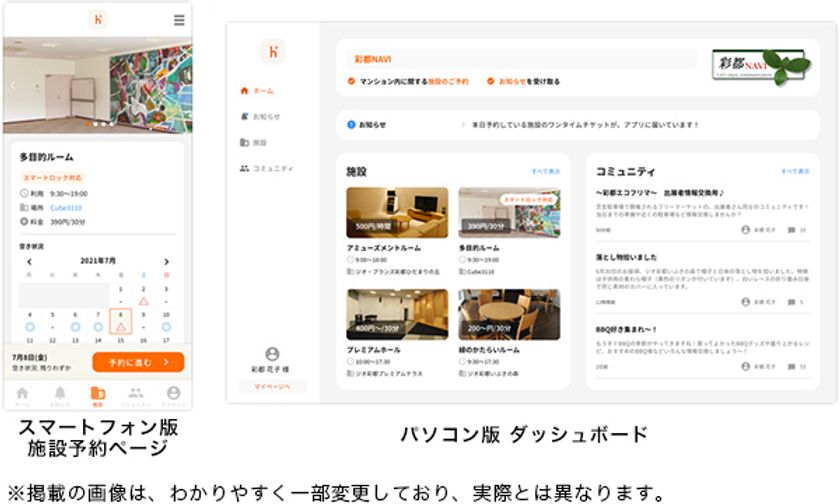This screenshot has height=504, width=840.
Task: Open the 彩都エコフリマ community post title
Action: coord(660,193)
